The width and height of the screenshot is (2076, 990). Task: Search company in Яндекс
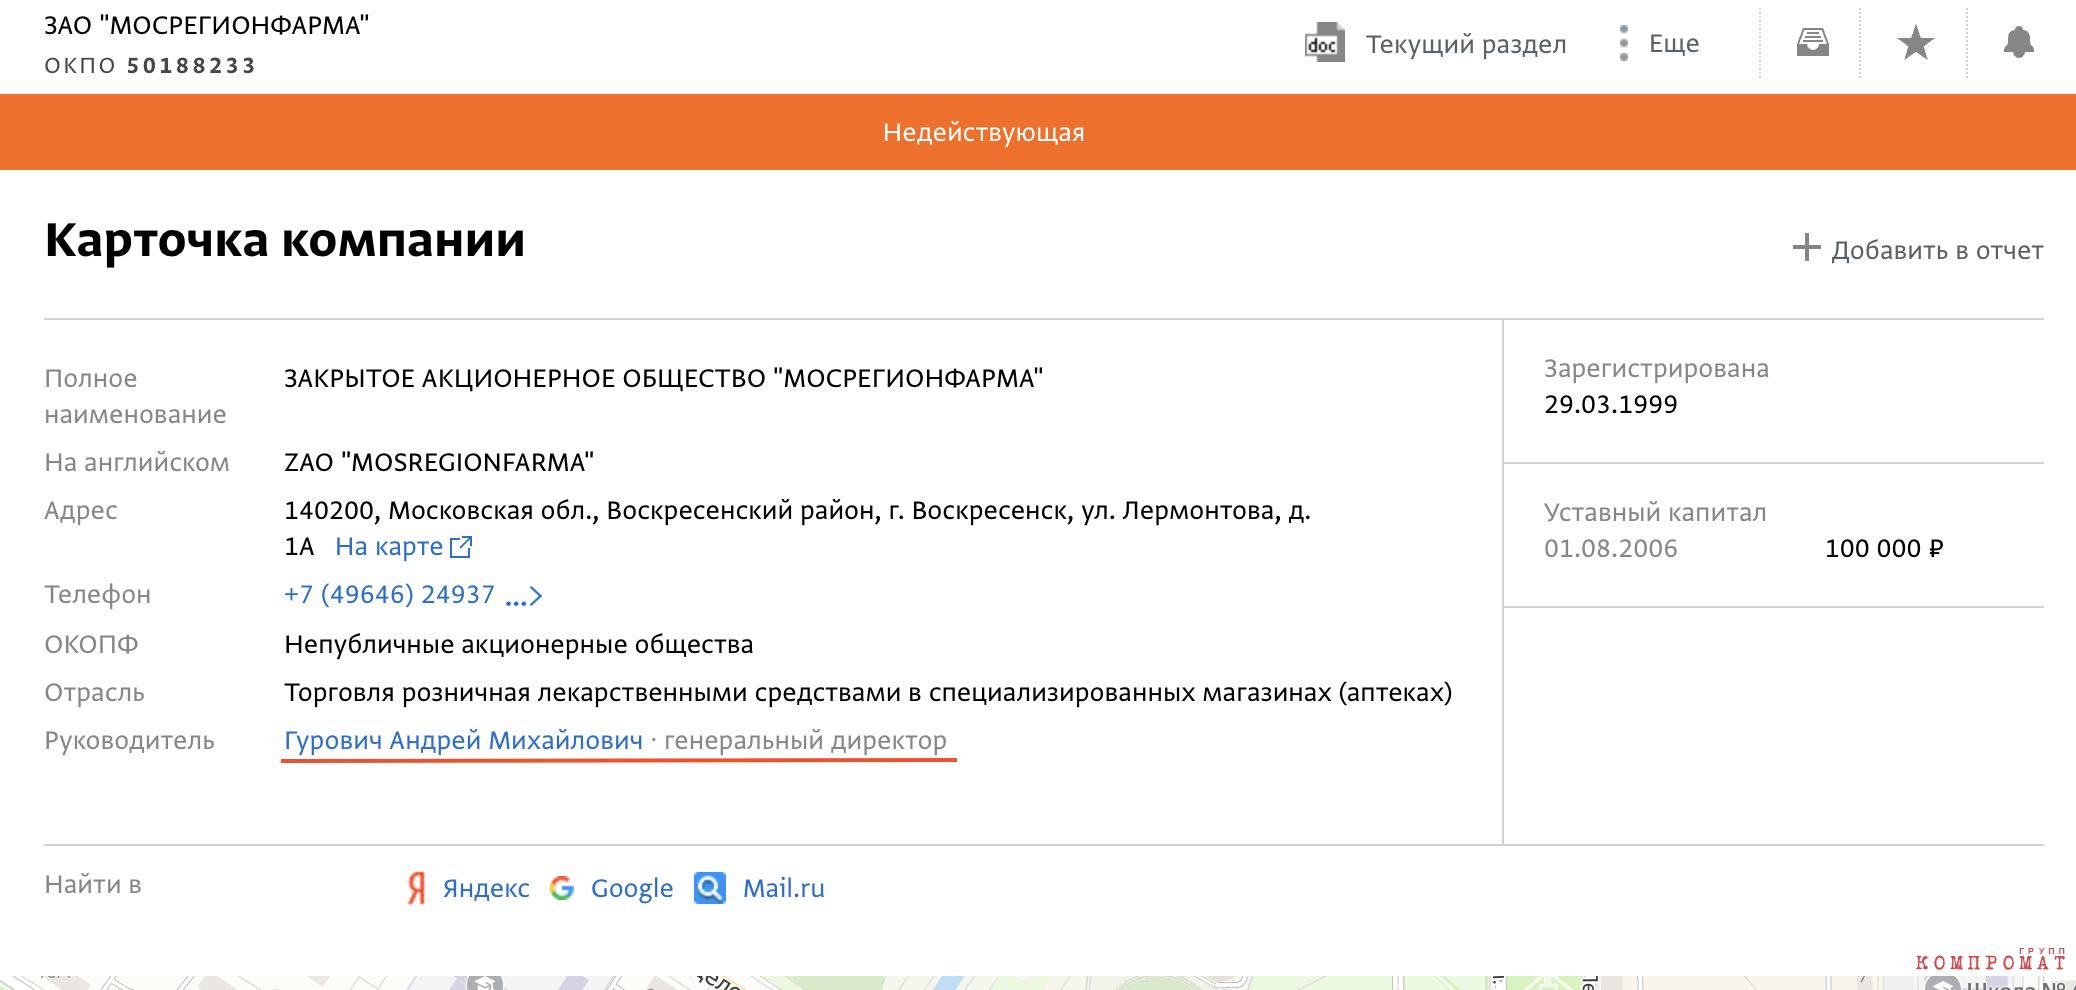point(486,888)
